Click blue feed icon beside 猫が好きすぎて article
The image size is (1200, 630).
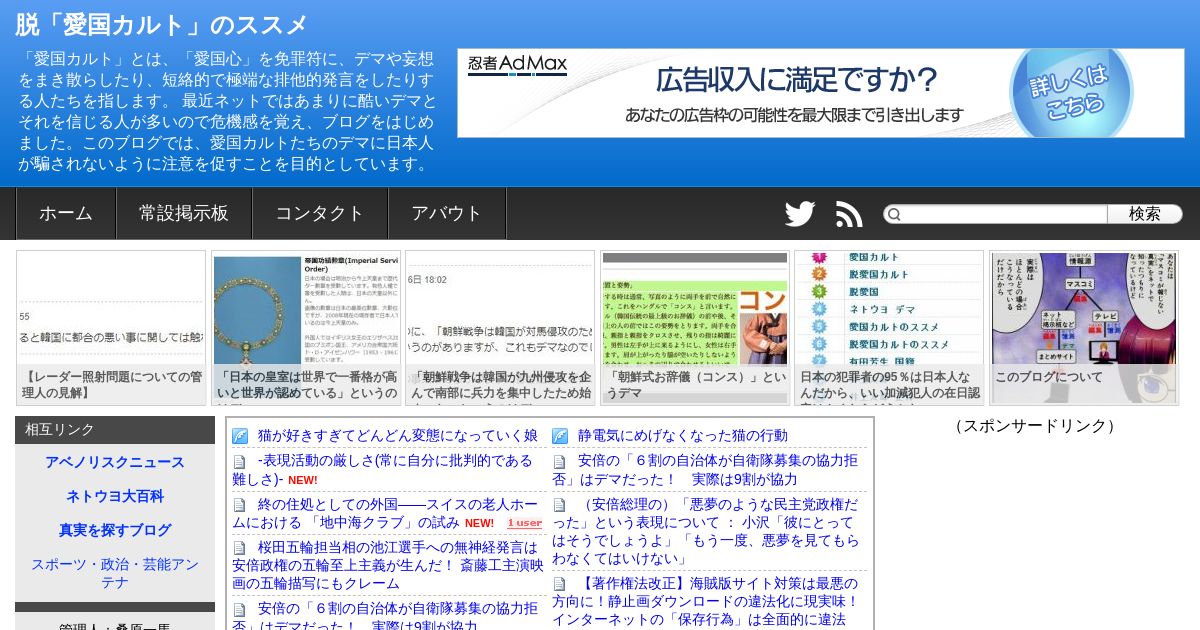click(x=240, y=436)
